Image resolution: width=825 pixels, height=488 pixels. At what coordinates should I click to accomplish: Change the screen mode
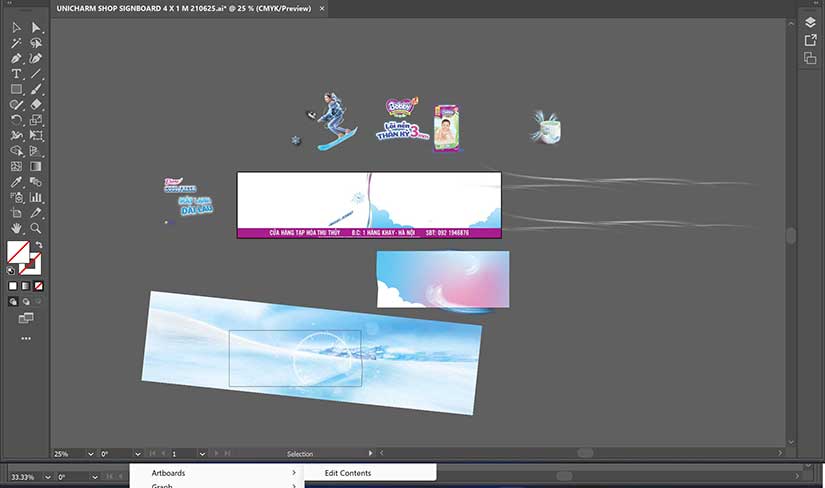pos(26,318)
